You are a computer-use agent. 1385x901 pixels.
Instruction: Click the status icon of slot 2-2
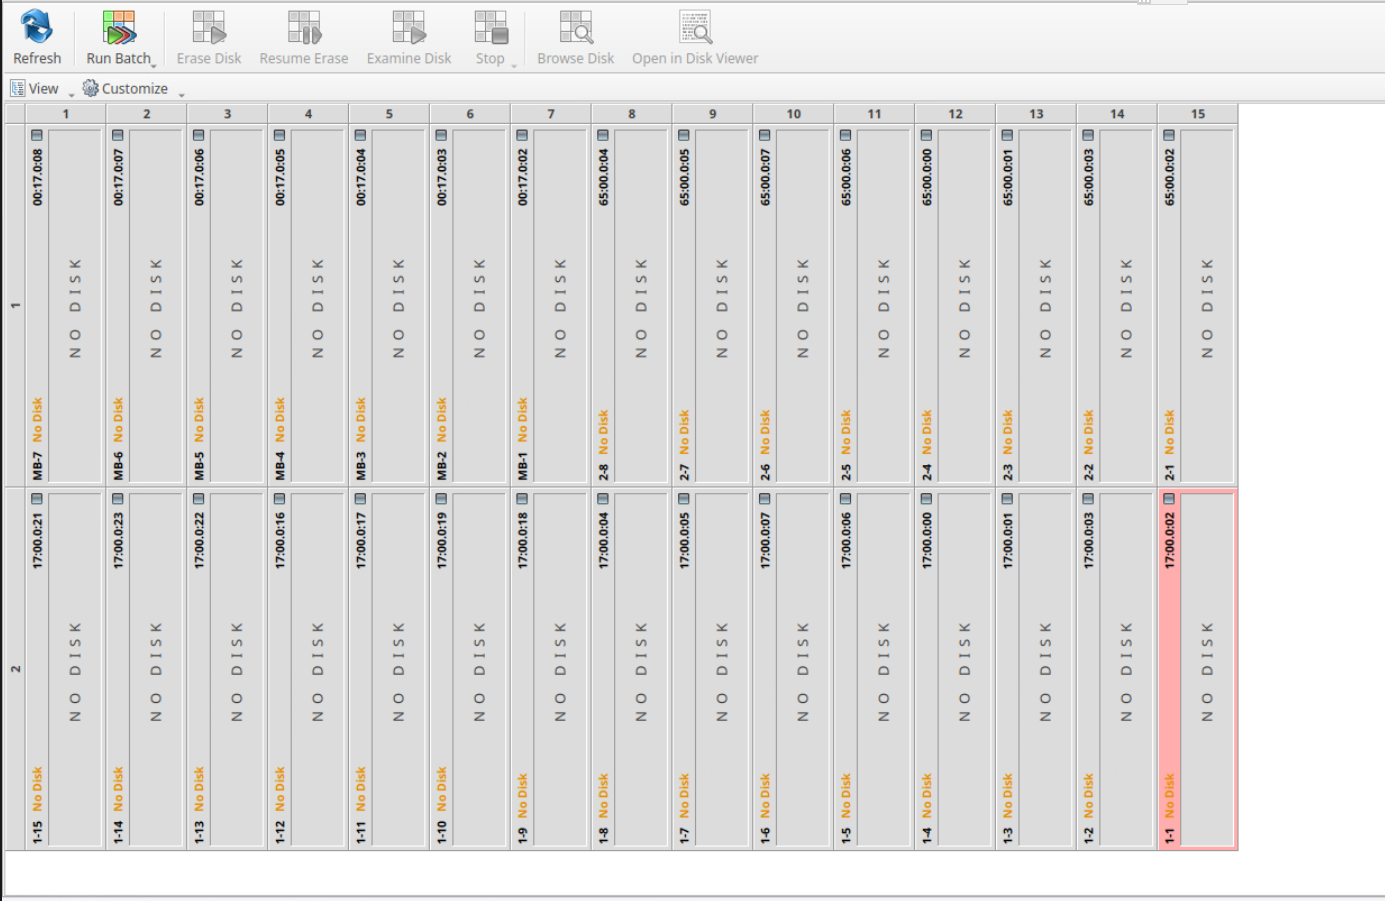click(x=1088, y=135)
